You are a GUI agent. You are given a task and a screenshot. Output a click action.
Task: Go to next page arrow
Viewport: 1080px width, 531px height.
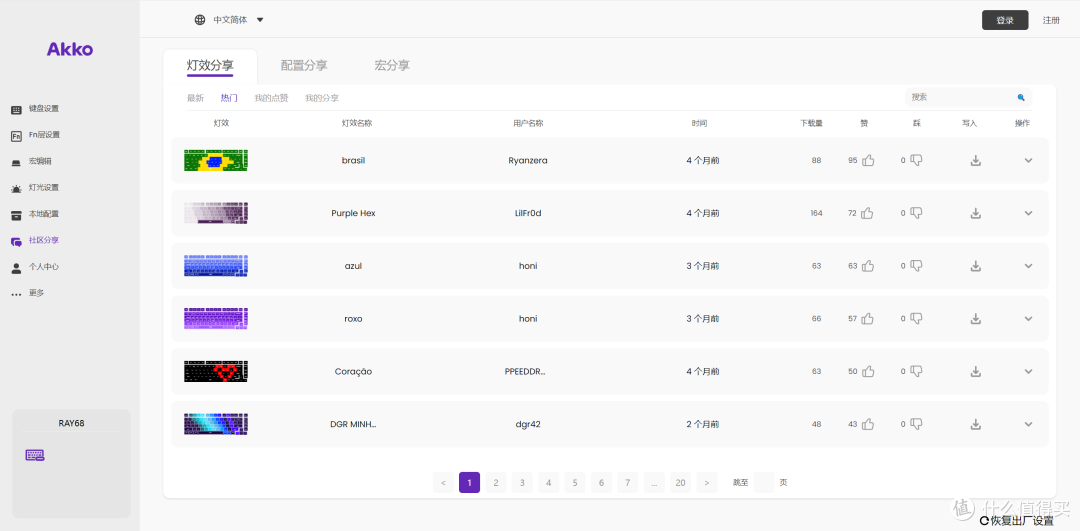pyautogui.click(x=707, y=483)
